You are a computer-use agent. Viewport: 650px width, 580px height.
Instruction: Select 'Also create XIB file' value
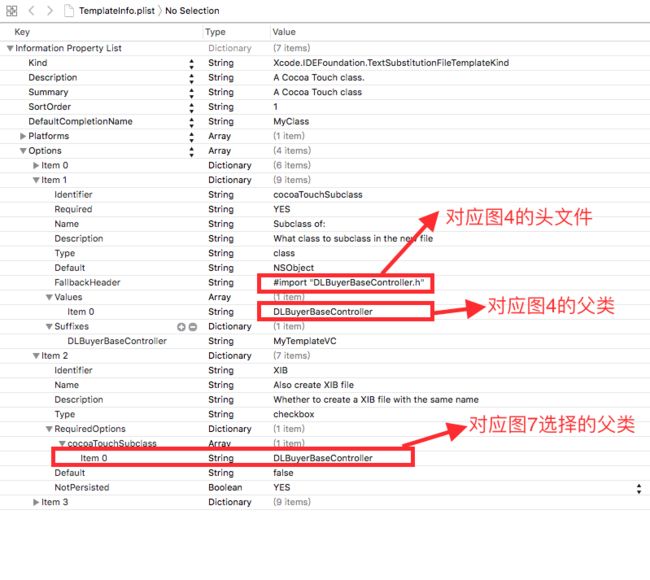coord(313,385)
